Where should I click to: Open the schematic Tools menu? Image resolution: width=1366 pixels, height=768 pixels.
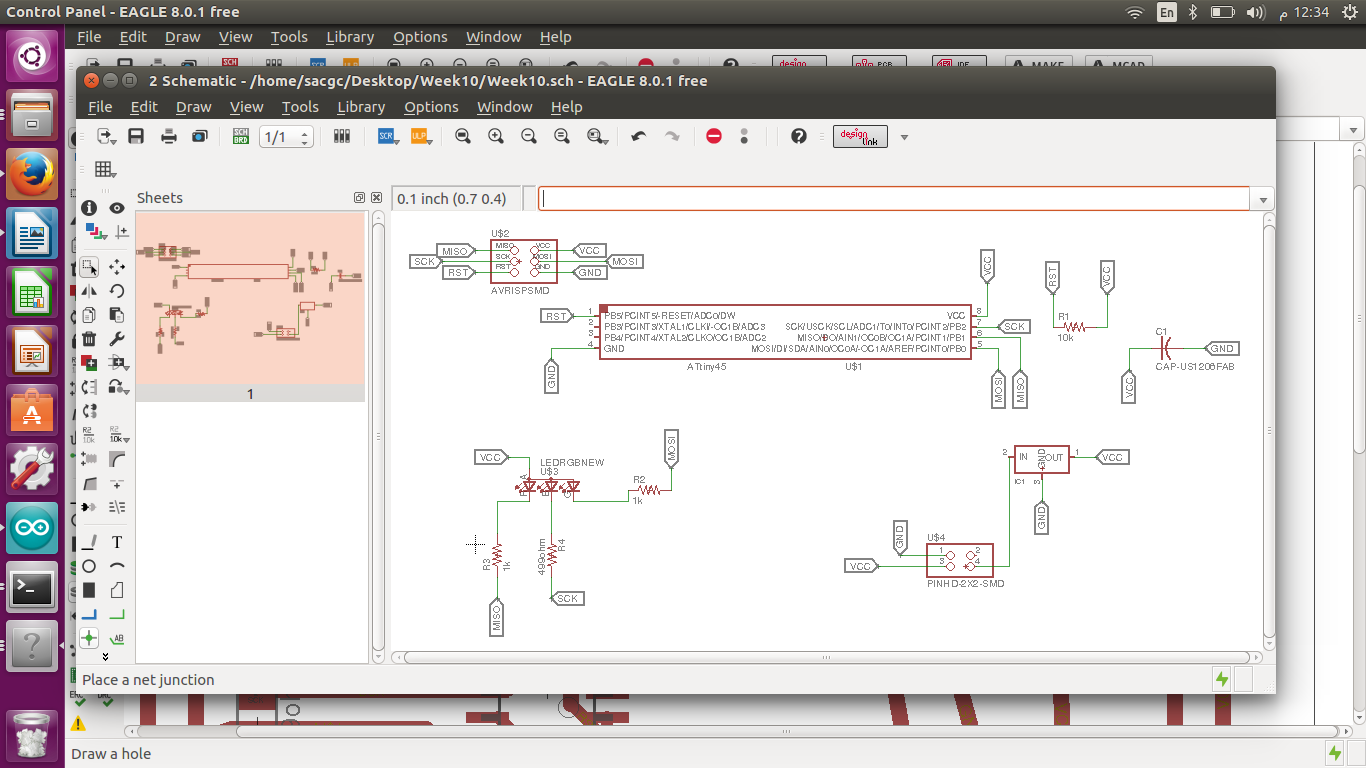tap(300, 107)
